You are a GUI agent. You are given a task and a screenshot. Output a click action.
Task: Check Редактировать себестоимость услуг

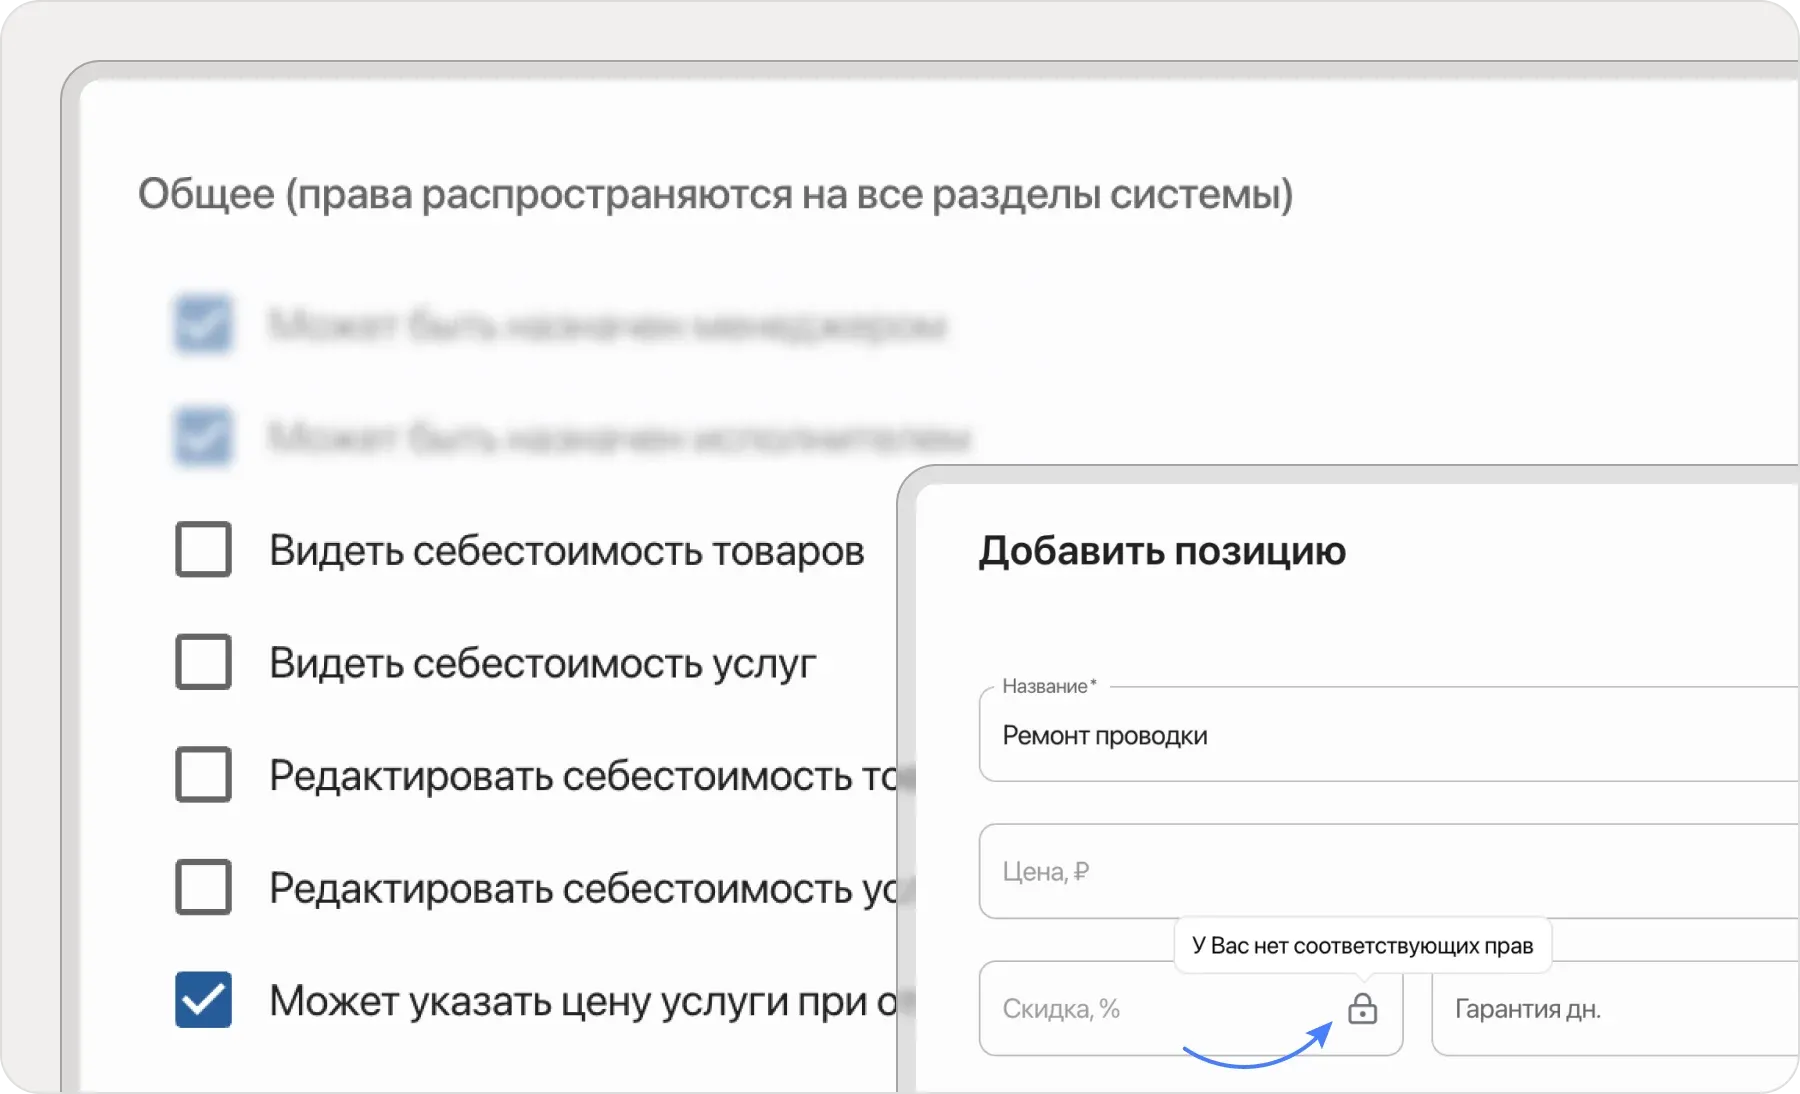click(204, 887)
